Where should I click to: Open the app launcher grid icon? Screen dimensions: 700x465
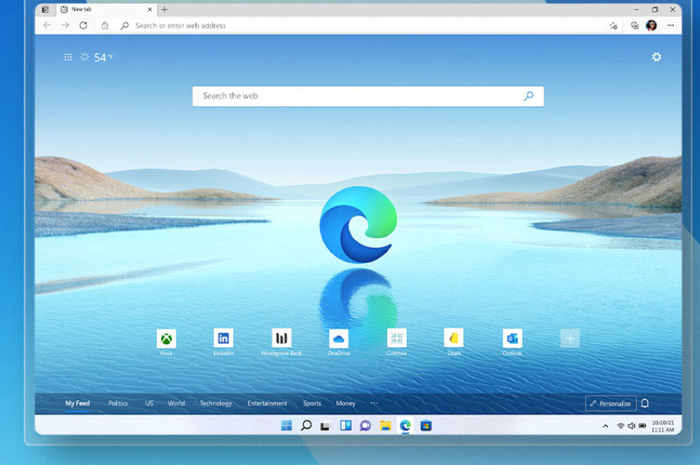(68, 57)
